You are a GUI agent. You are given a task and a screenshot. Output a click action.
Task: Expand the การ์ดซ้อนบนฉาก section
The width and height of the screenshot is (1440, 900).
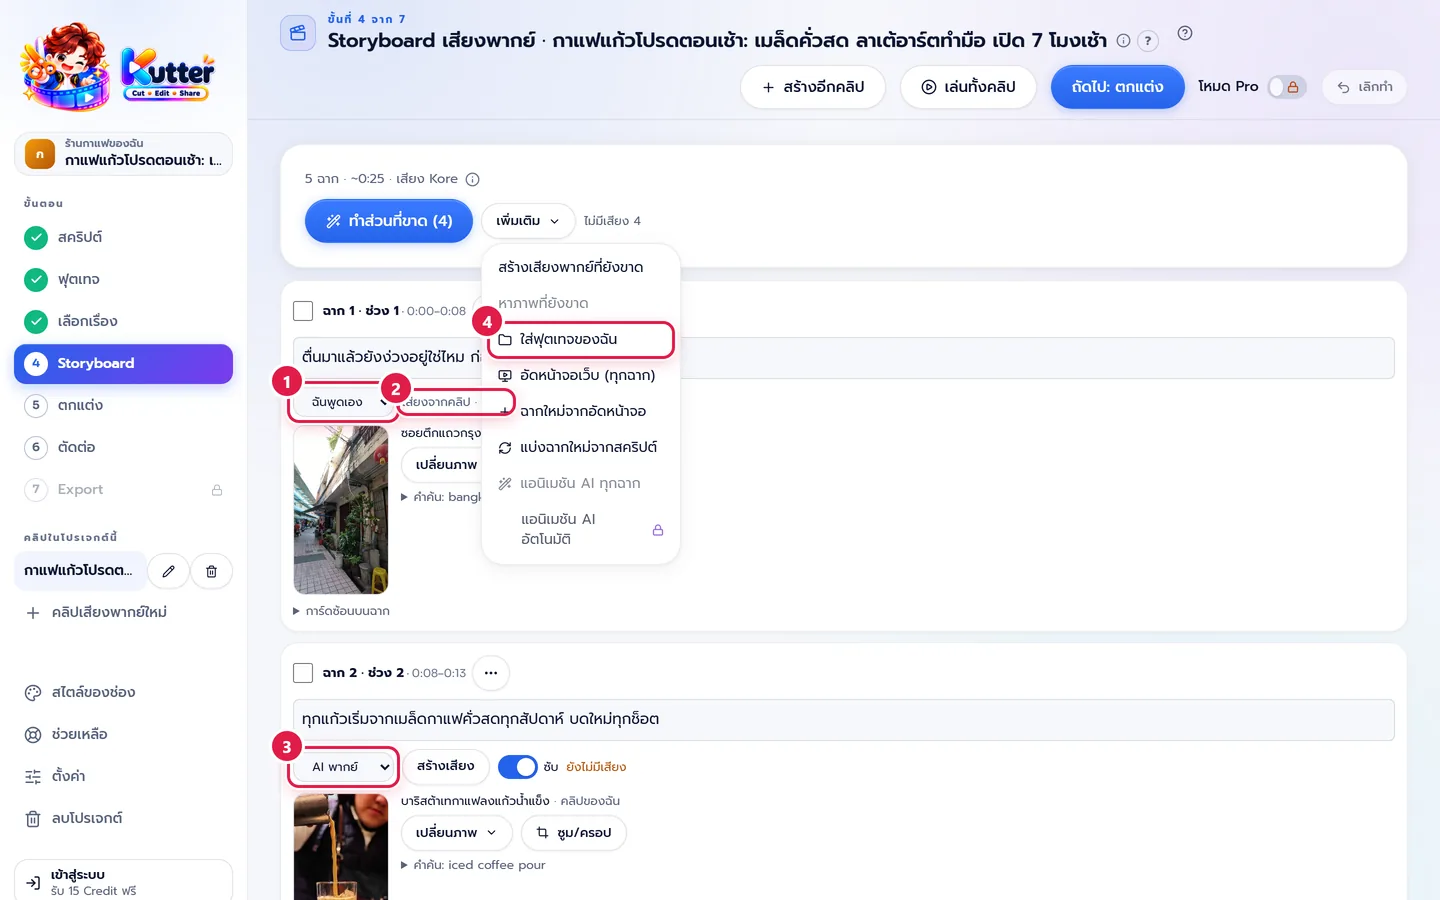point(341,611)
